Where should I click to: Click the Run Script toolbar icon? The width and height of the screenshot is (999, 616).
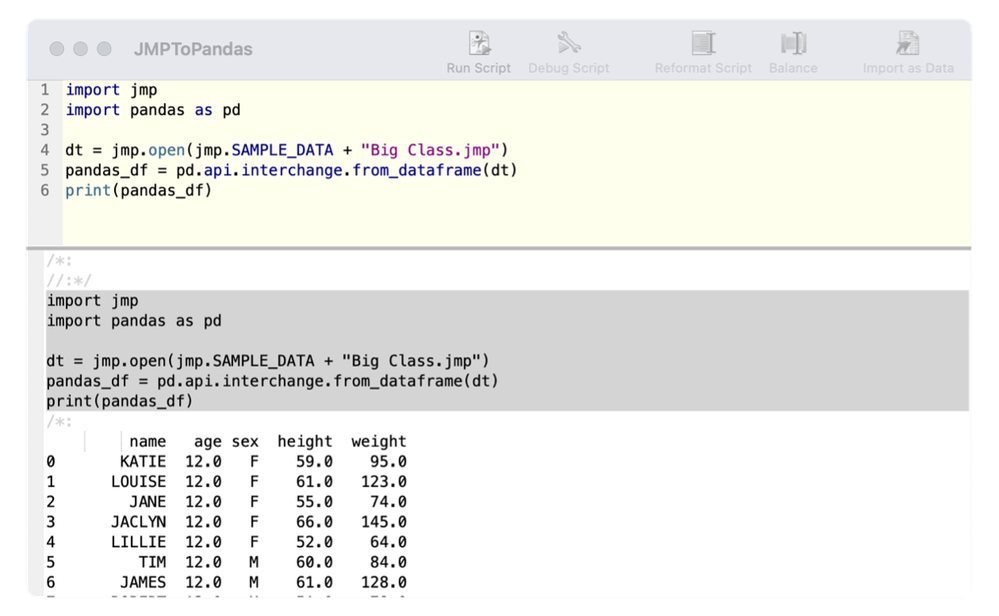click(480, 44)
